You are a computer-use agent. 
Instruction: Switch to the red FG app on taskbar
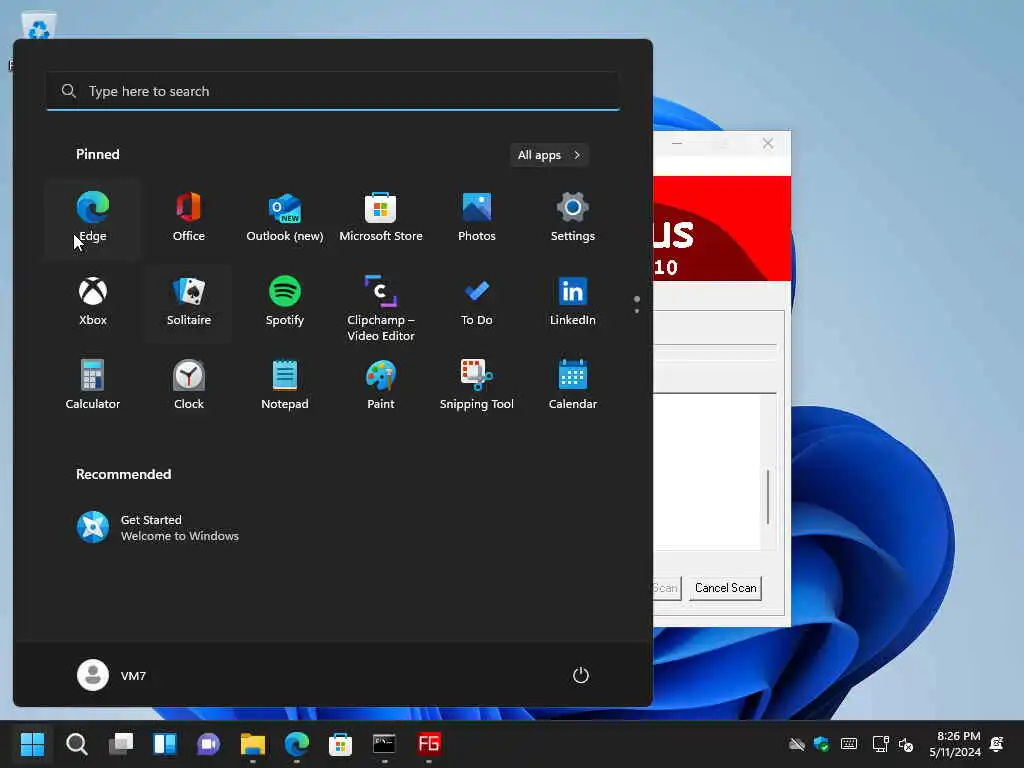pyautogui.click(x=428, y=744)
